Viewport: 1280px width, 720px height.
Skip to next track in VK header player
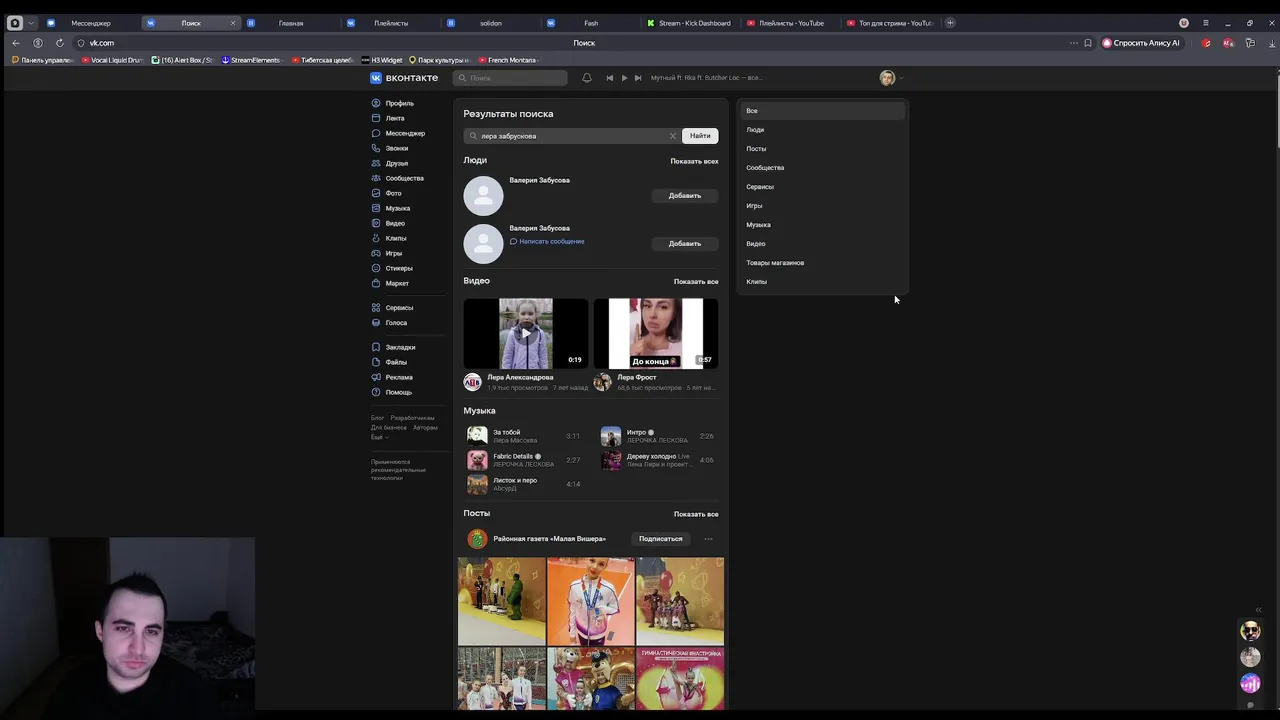click(638, 78)
